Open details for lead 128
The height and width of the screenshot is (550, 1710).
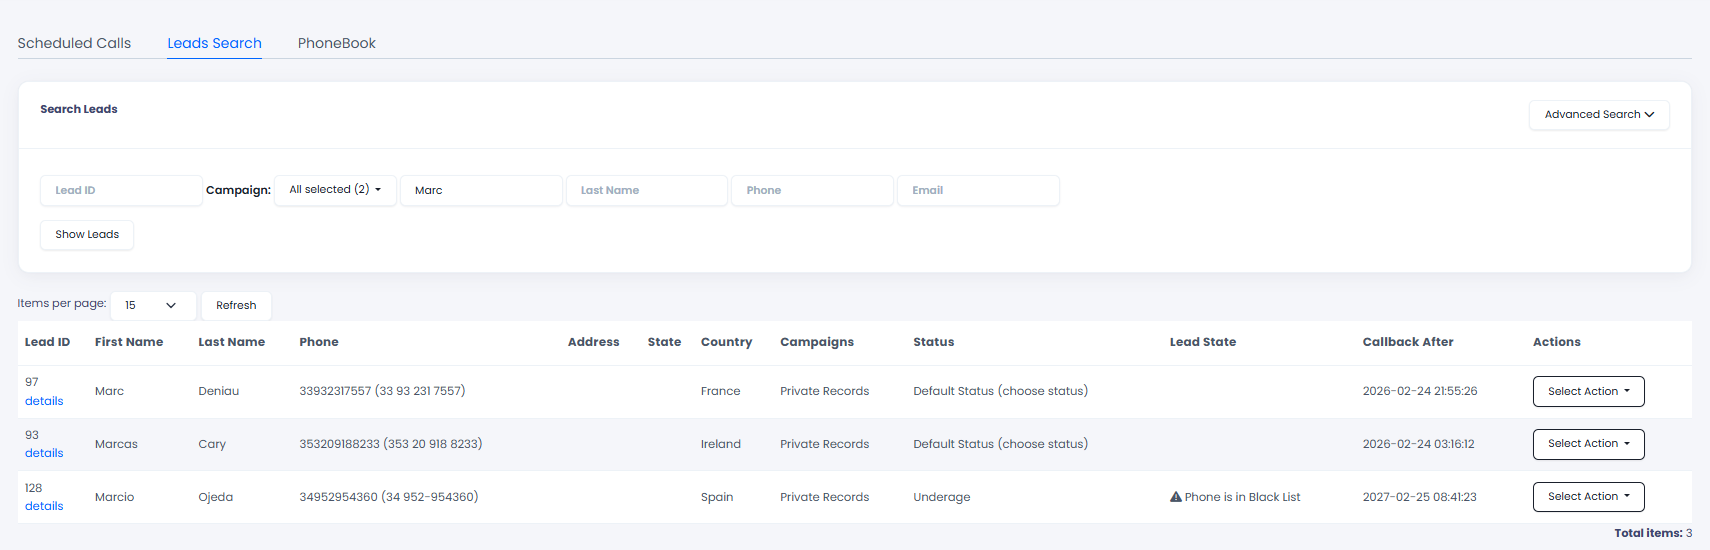click(x=44, y=506)
